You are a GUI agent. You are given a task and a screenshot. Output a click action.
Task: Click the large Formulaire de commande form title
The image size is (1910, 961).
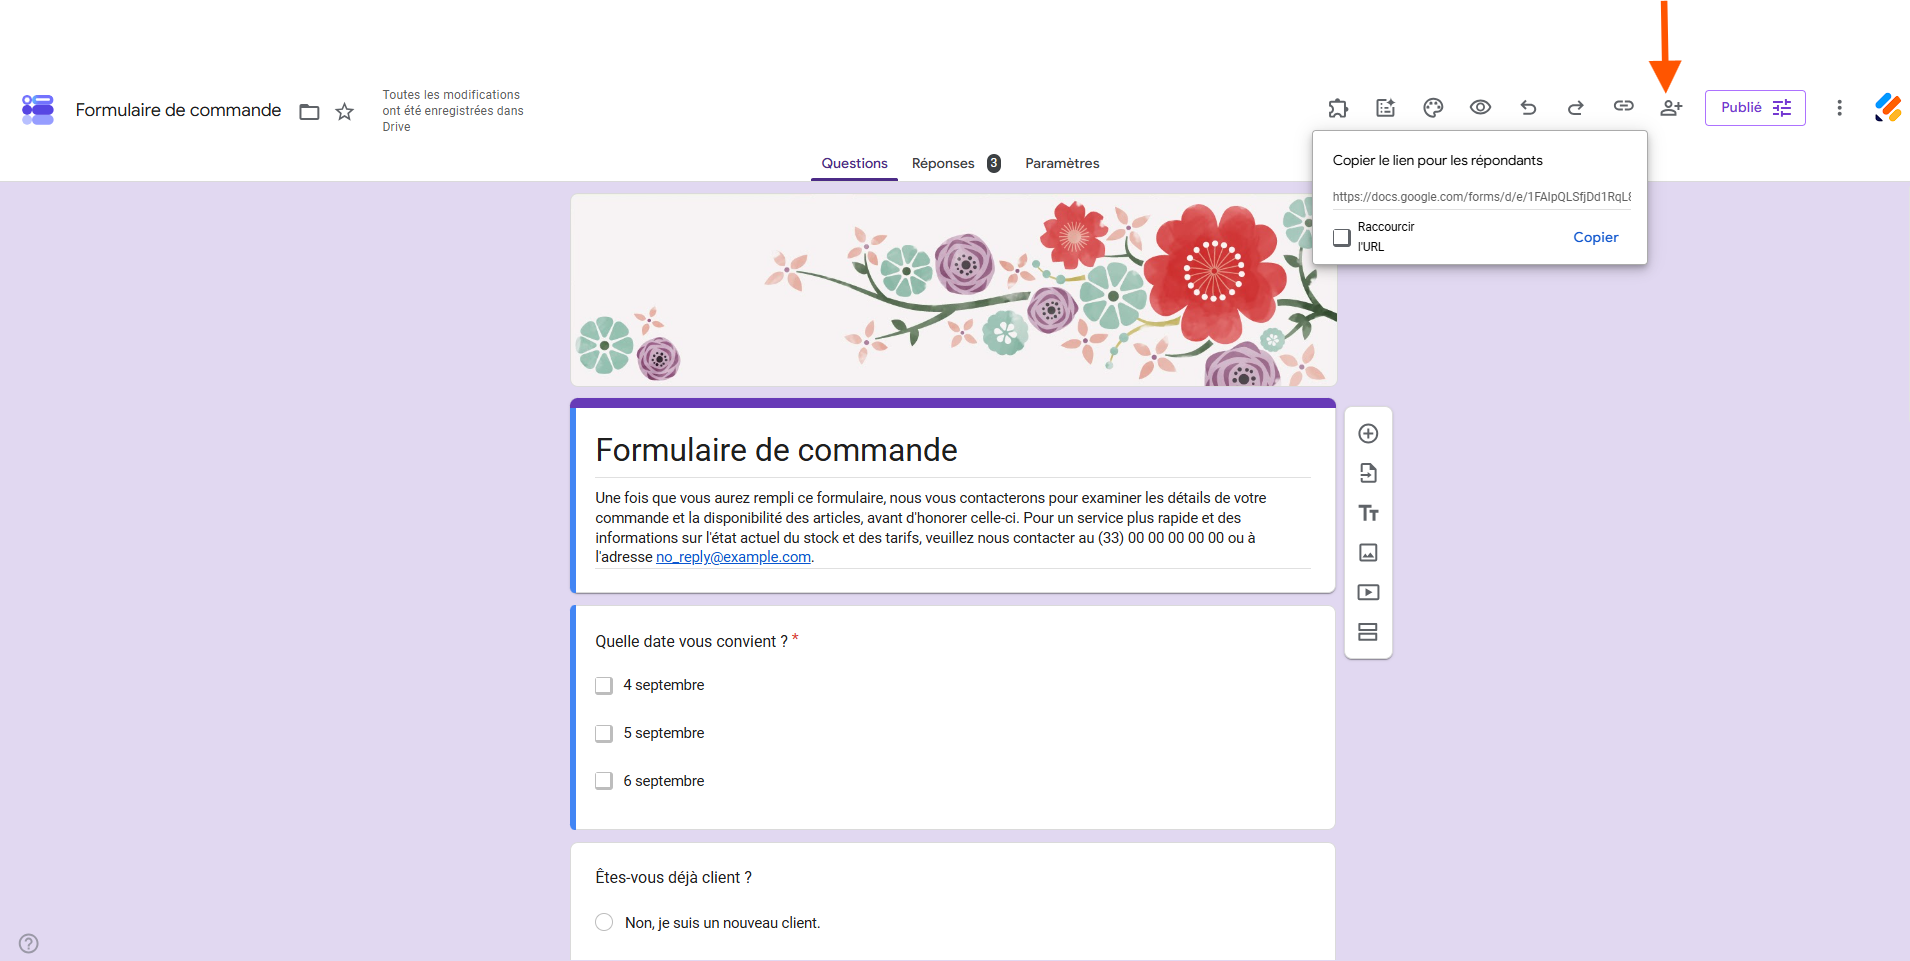[x=776, y=450]
